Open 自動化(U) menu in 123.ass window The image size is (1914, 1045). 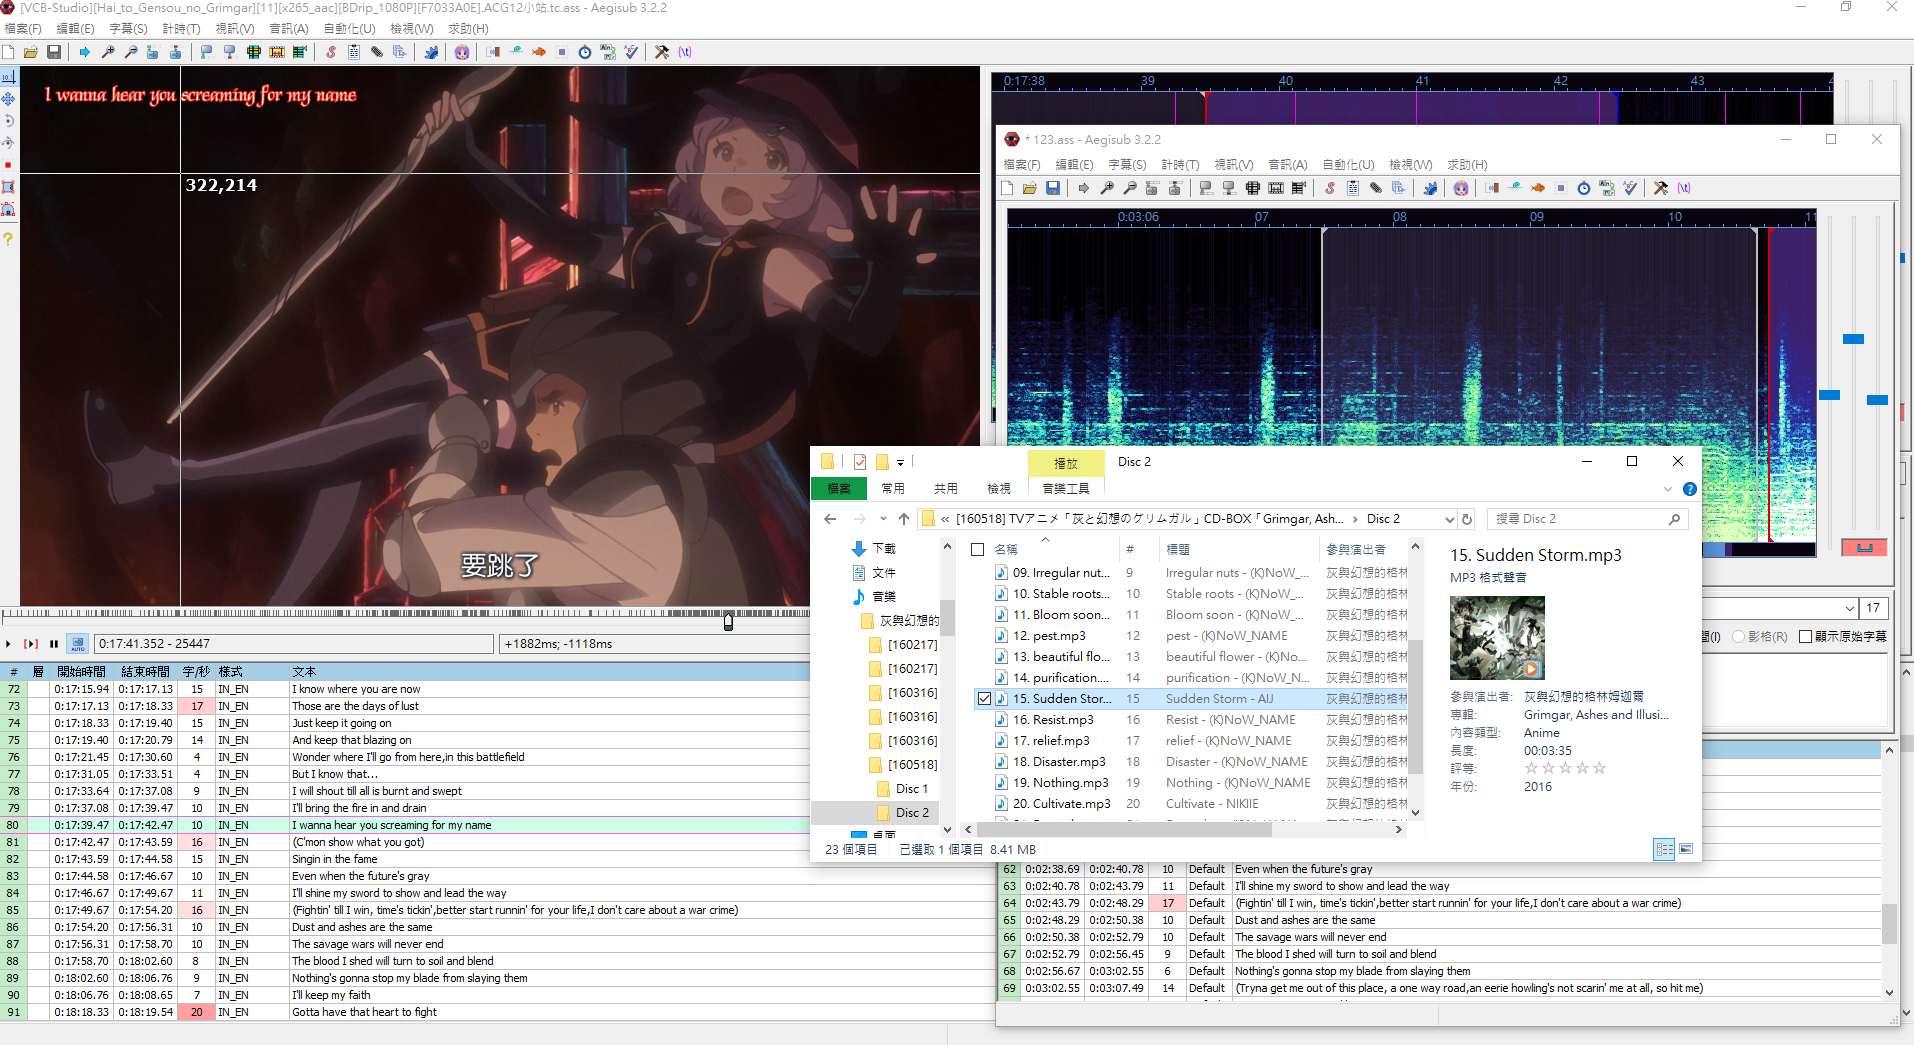coord(1348,165)
